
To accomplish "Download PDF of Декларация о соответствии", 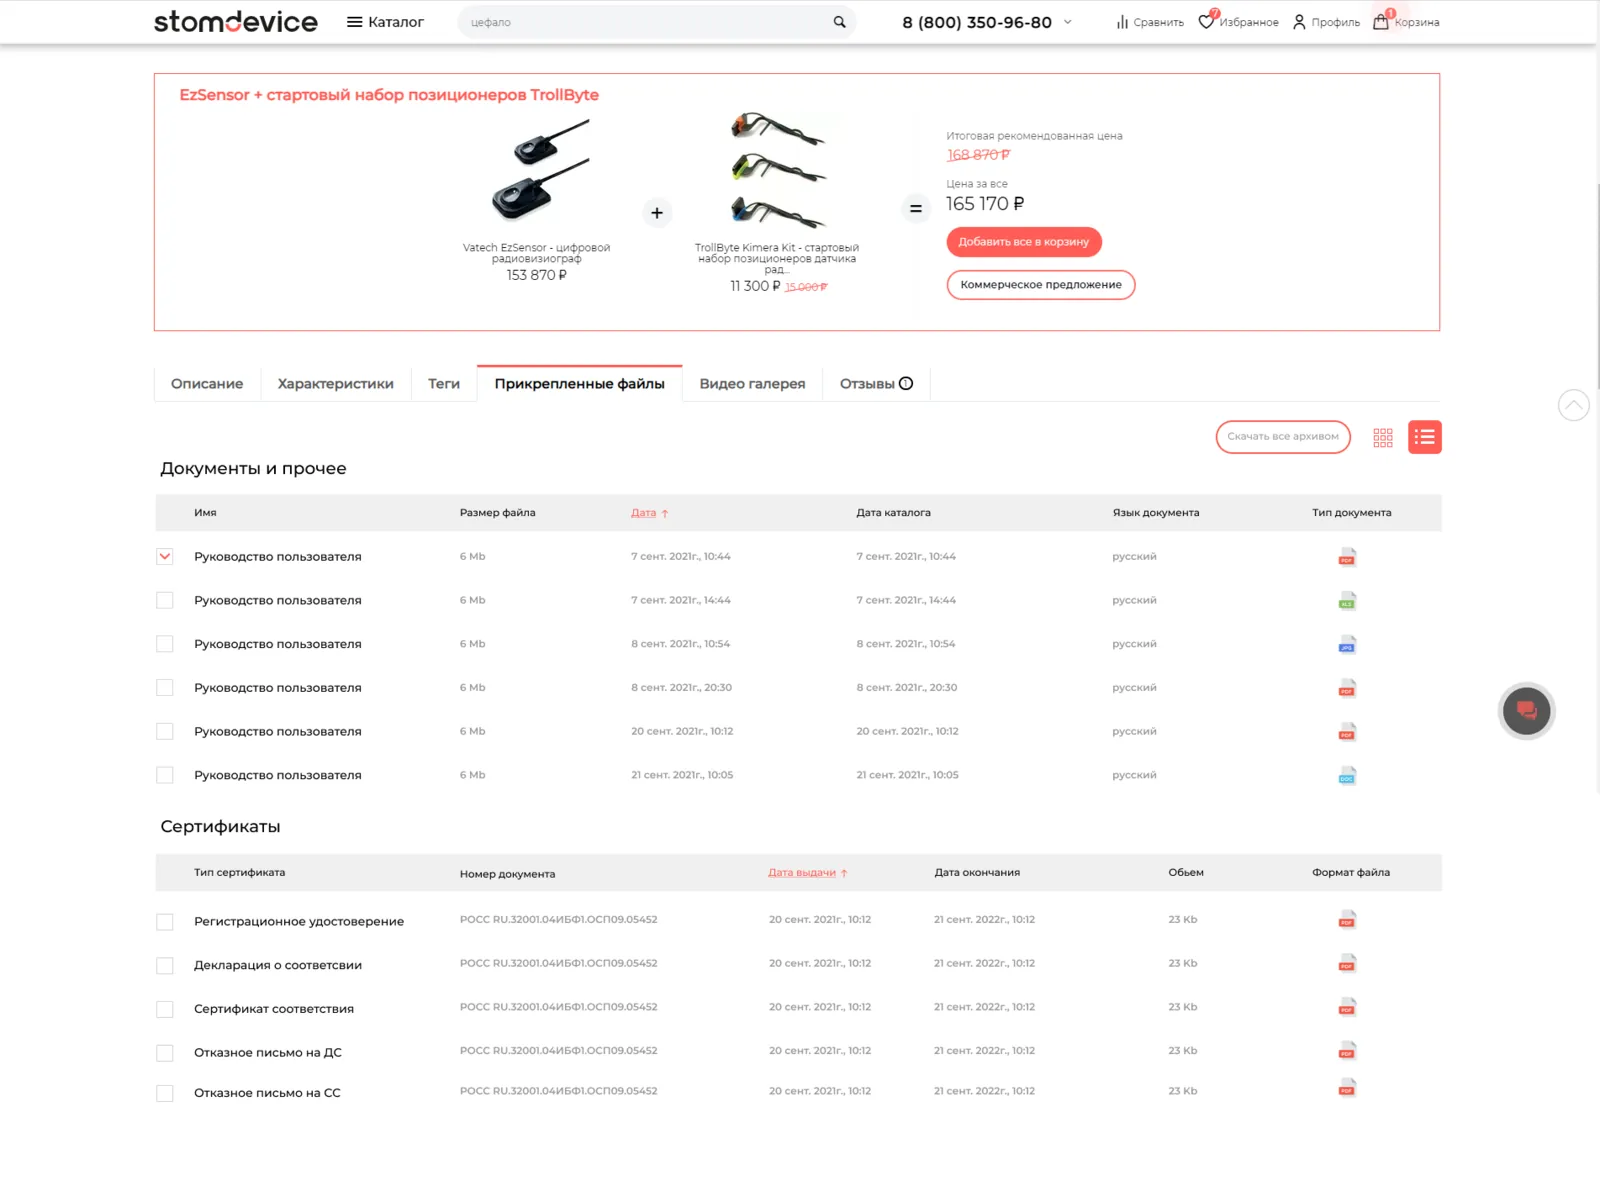I will coord(1347,964).
